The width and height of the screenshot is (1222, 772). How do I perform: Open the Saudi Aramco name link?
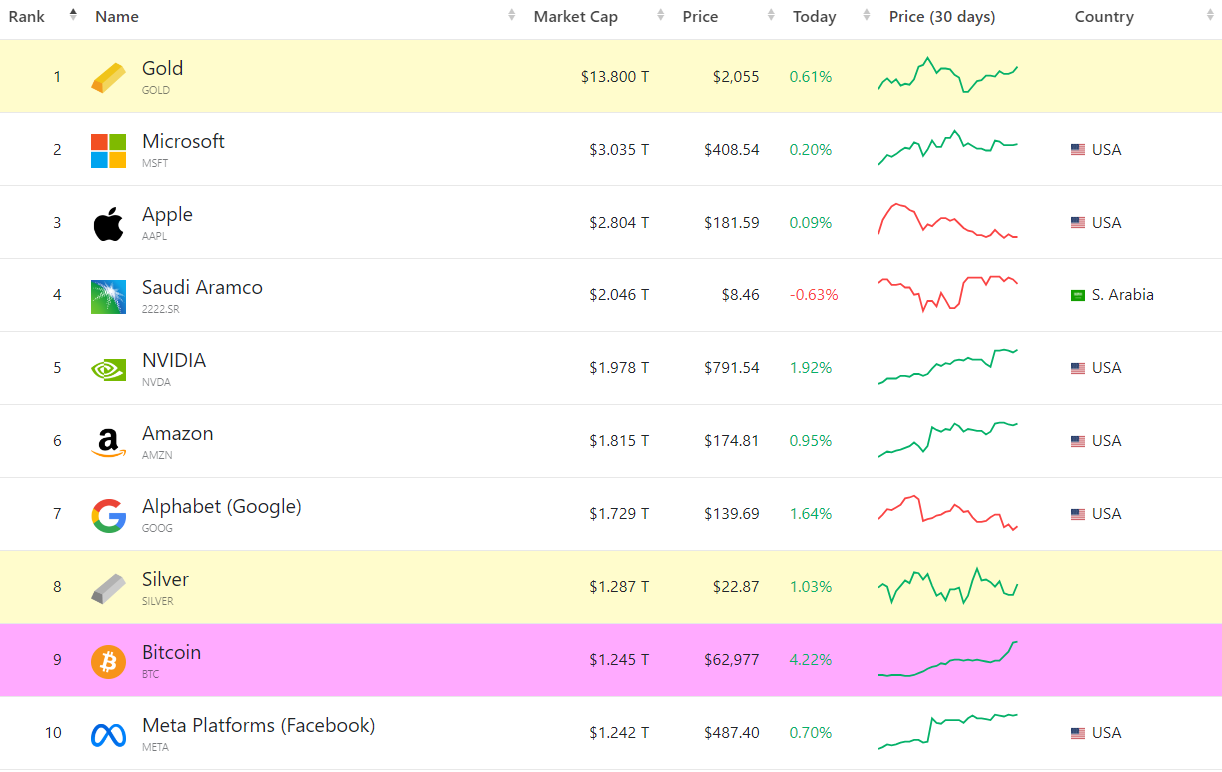point(202,287)
